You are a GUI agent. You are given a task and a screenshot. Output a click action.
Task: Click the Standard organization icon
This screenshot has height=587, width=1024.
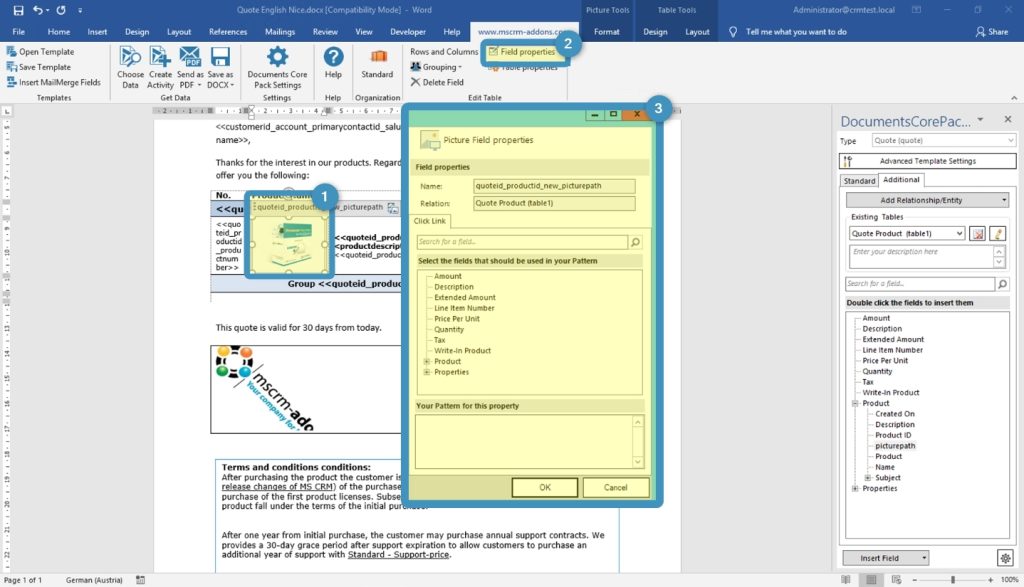377,57
